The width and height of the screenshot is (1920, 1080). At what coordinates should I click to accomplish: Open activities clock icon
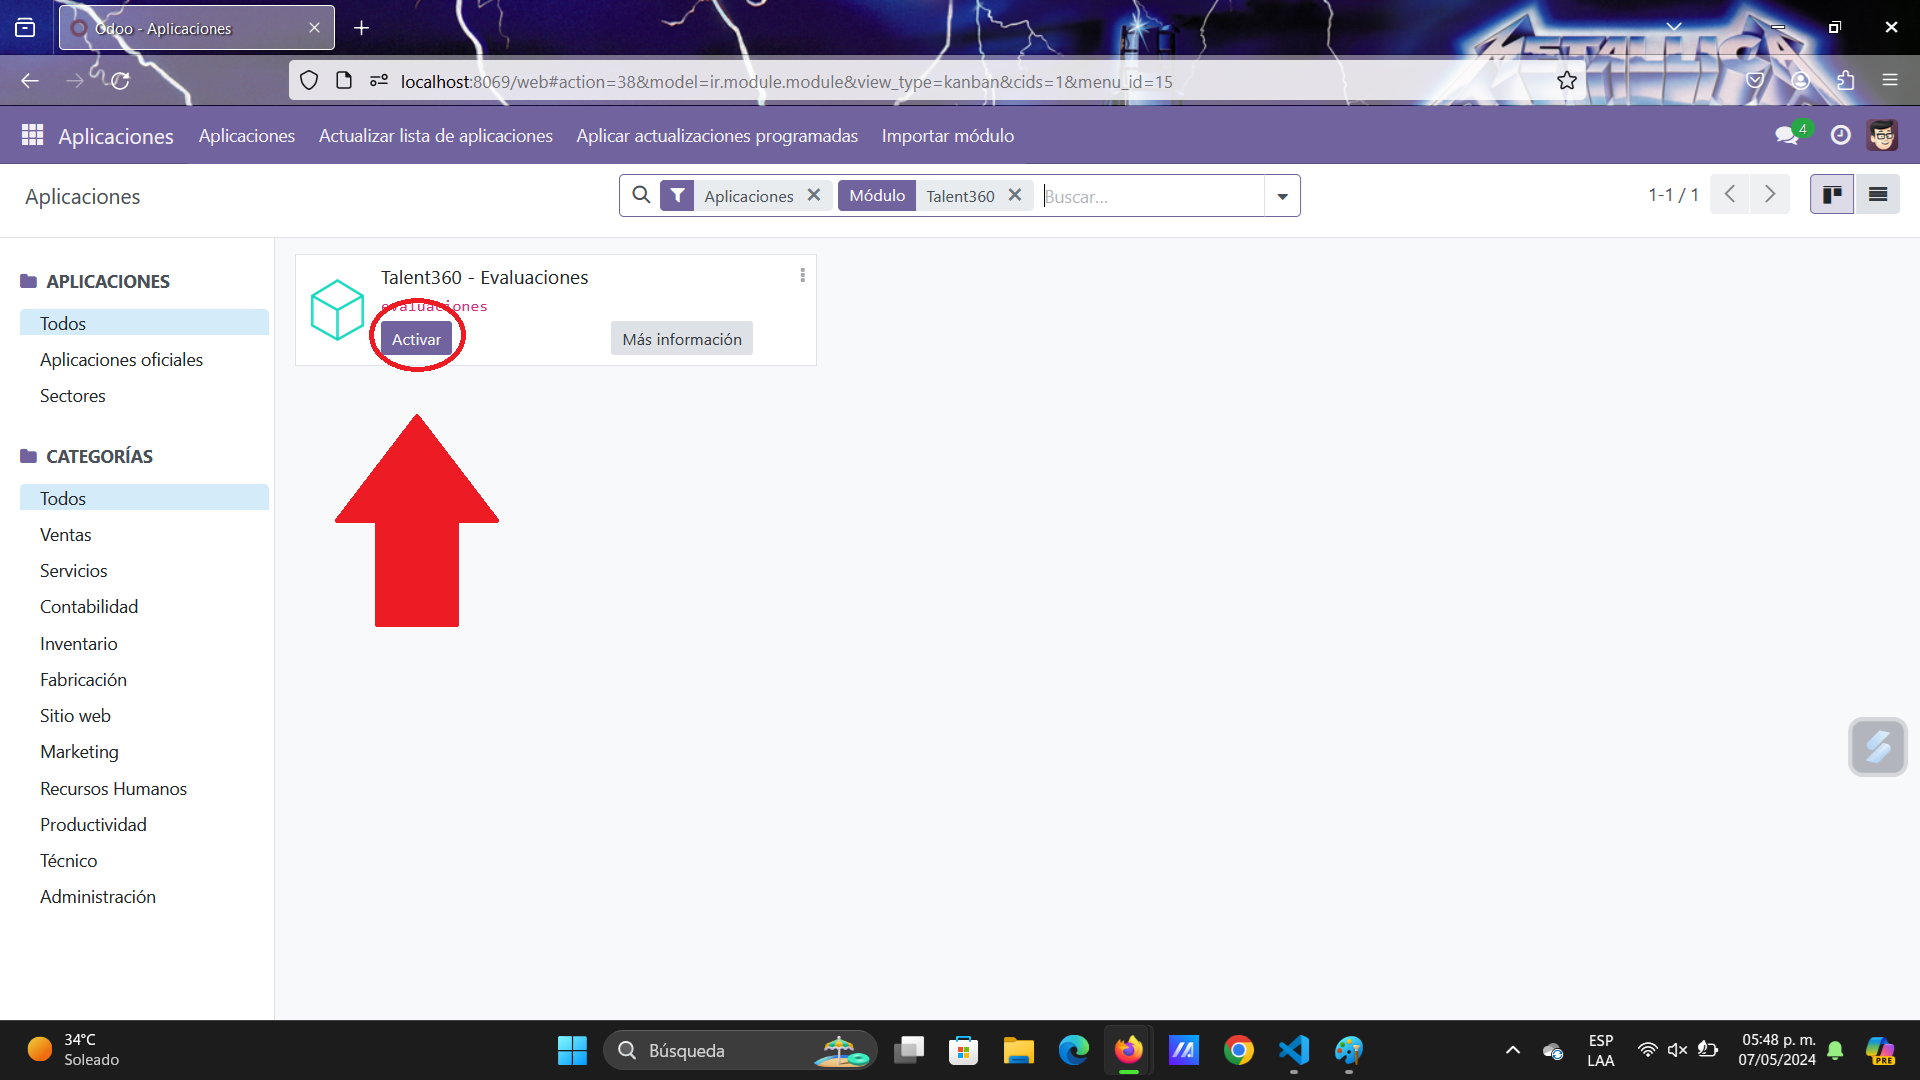(1840, 135)
